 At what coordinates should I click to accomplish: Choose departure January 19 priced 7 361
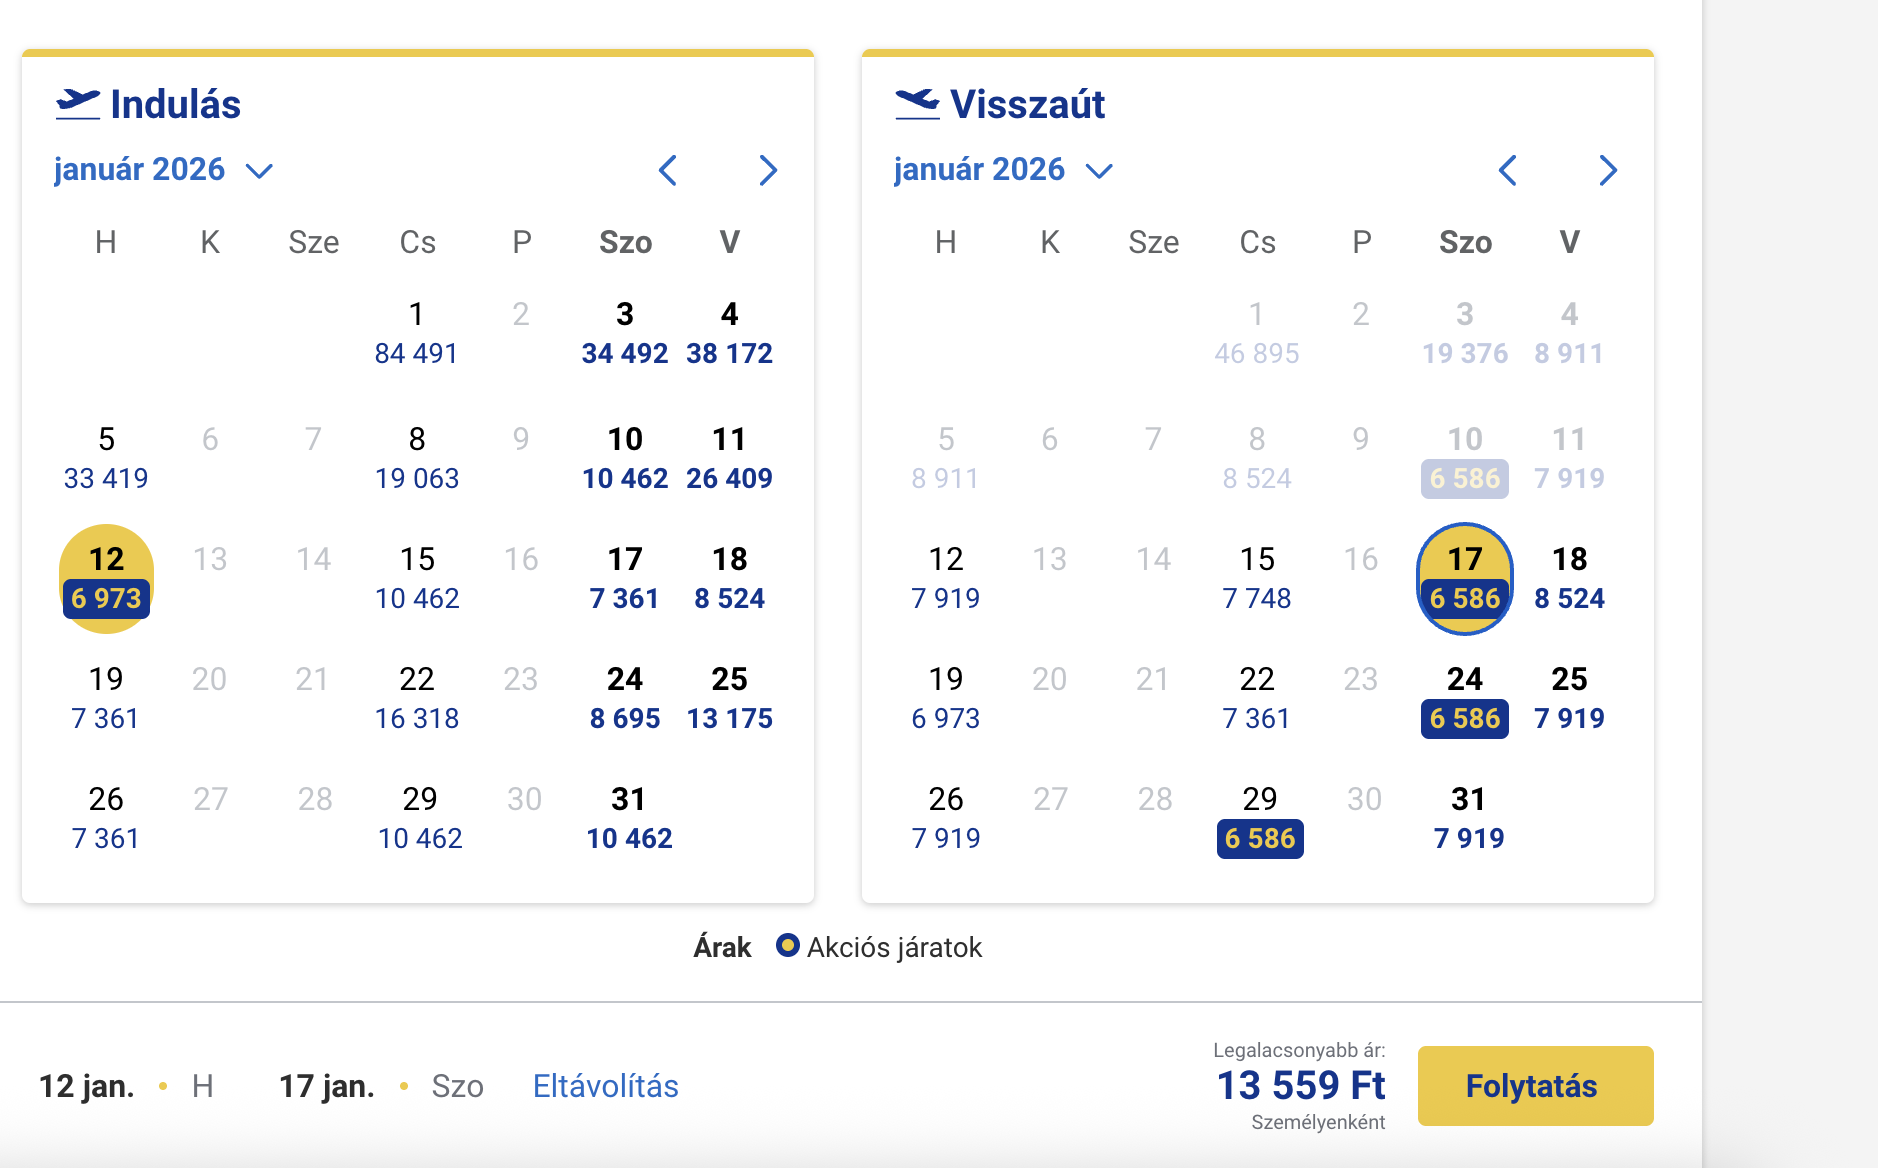coord(106,699)
